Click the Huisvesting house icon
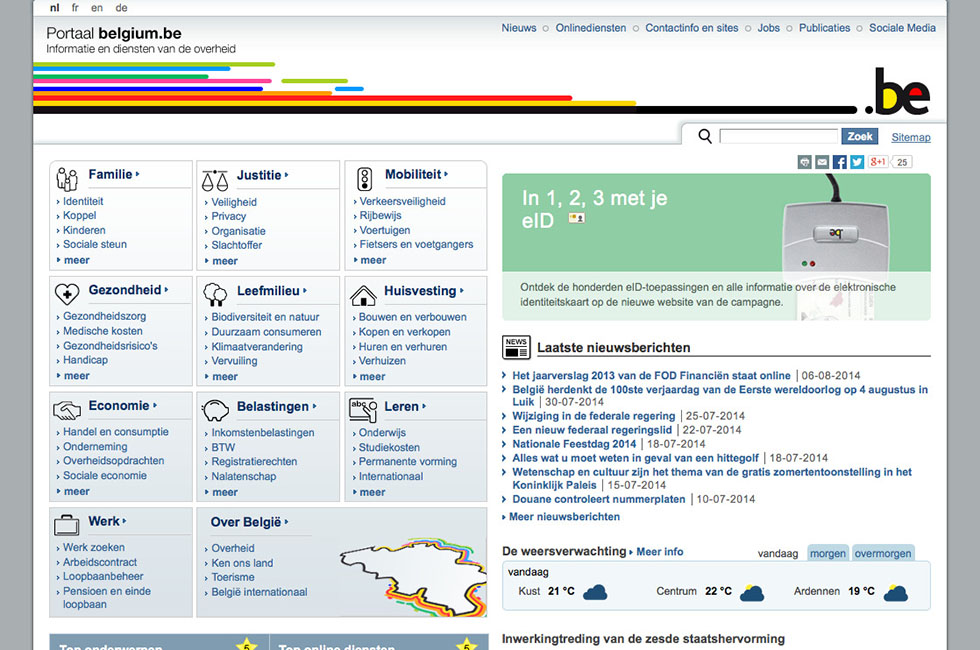Screen dimensions: 980x650 point(363,295)
